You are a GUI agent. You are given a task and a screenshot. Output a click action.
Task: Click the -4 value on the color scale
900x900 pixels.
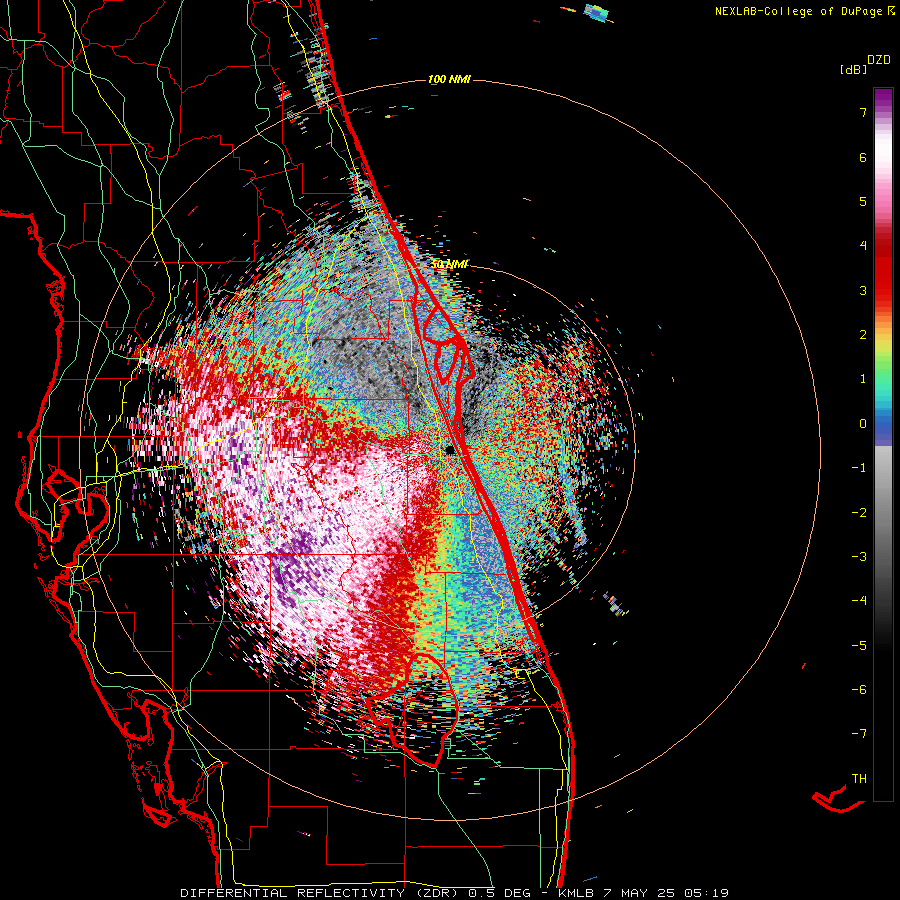click(859, 601)
